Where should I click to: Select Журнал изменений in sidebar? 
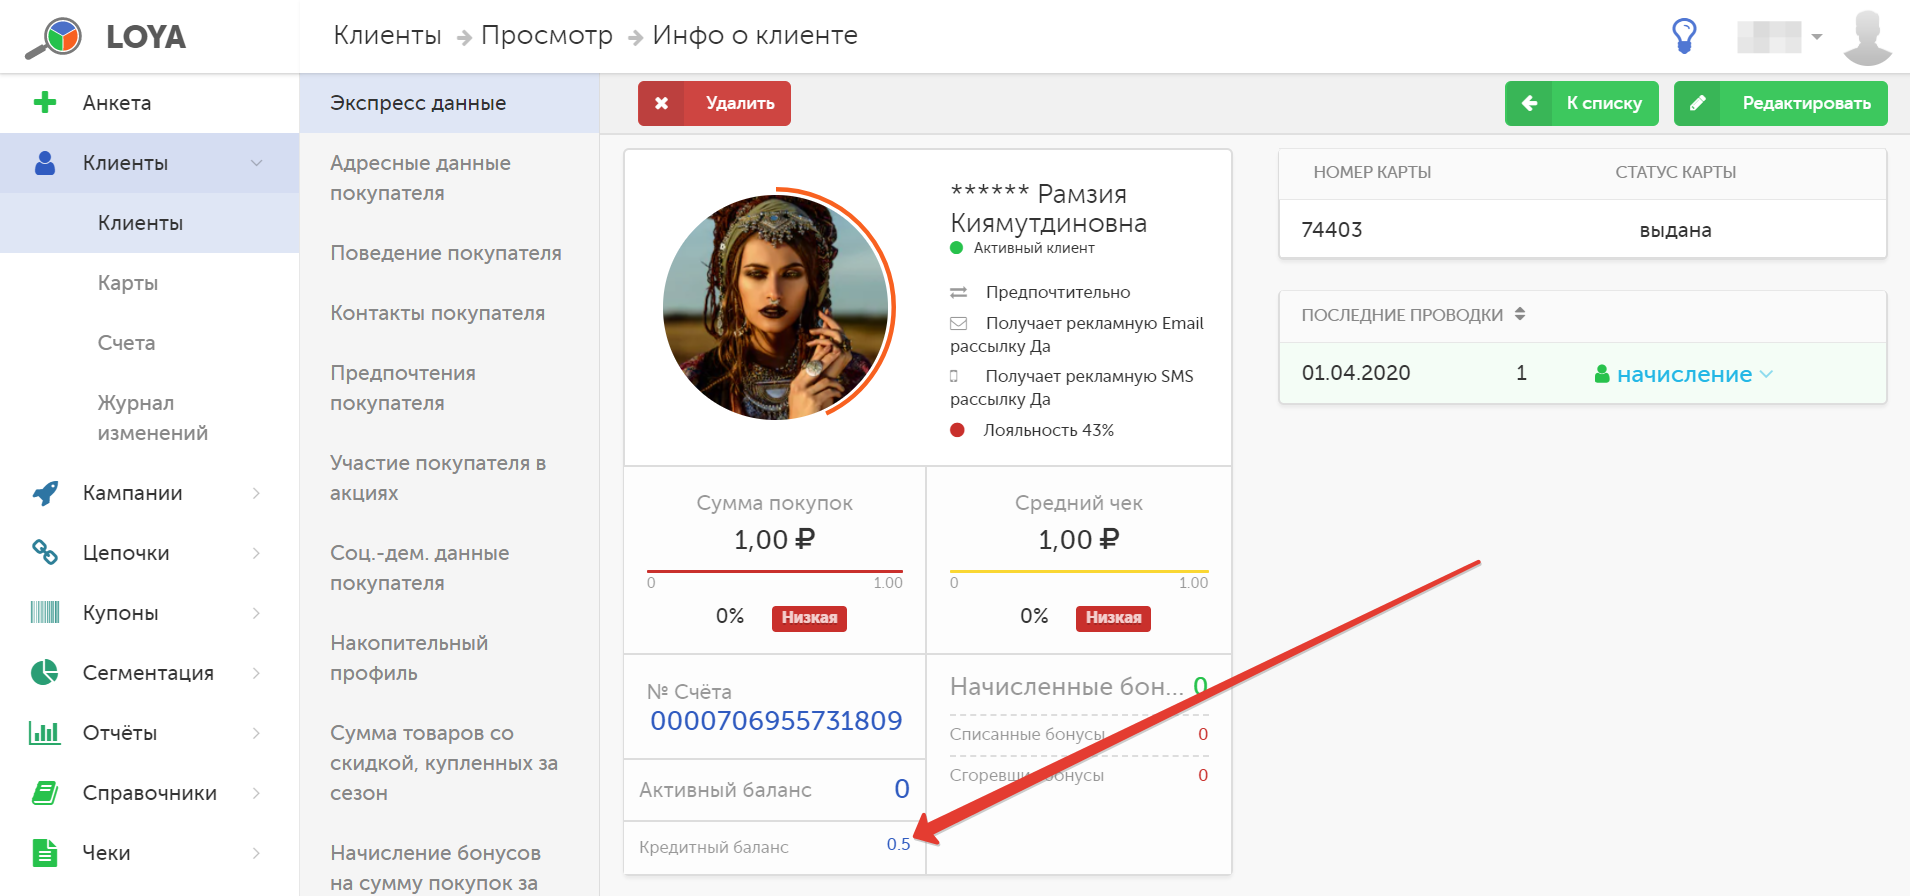tap(150, 418)
